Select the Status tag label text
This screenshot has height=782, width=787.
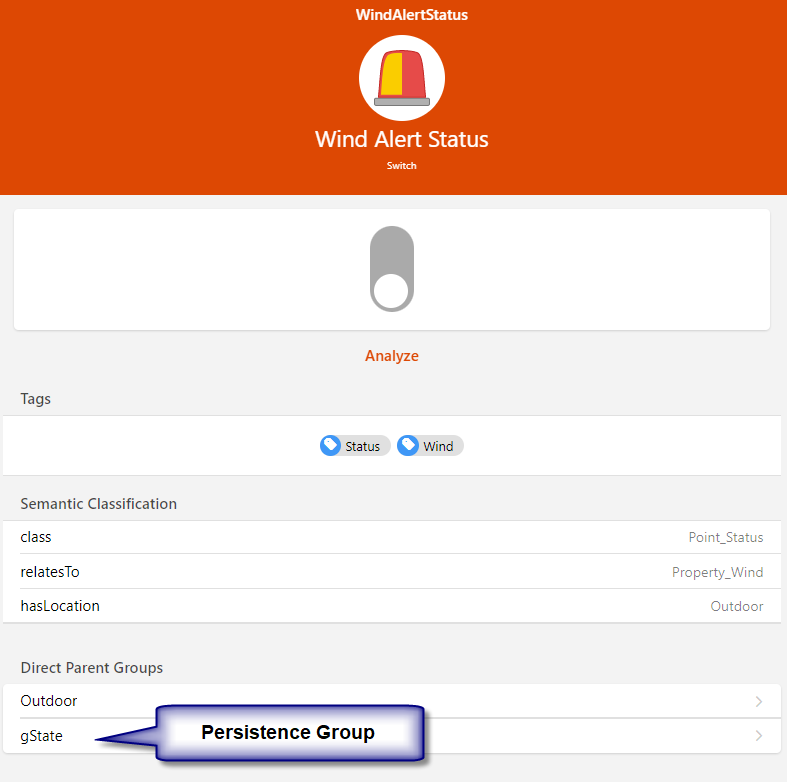pos(362,447)
